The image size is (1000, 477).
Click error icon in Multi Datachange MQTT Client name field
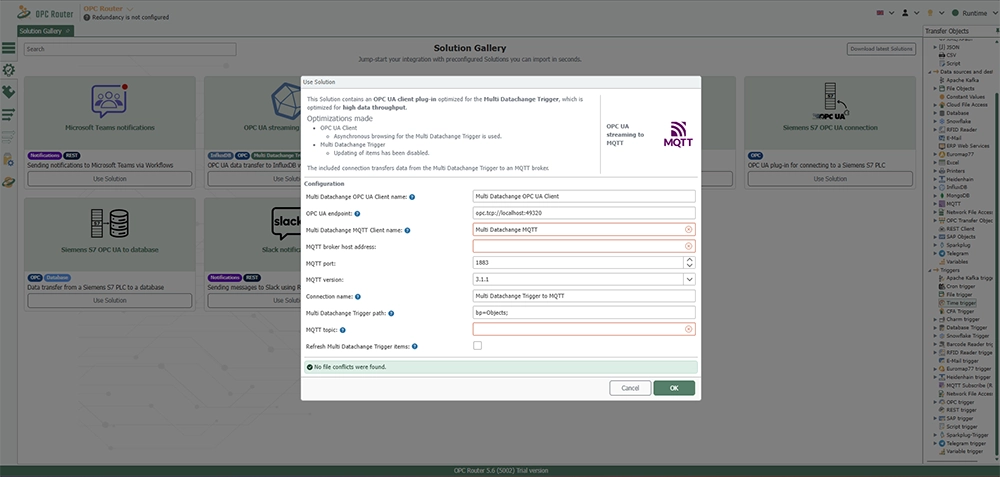688,230
